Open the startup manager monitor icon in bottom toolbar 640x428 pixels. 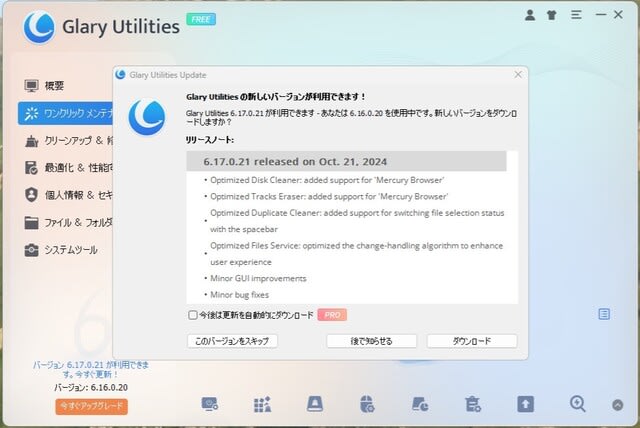(210, 404)
